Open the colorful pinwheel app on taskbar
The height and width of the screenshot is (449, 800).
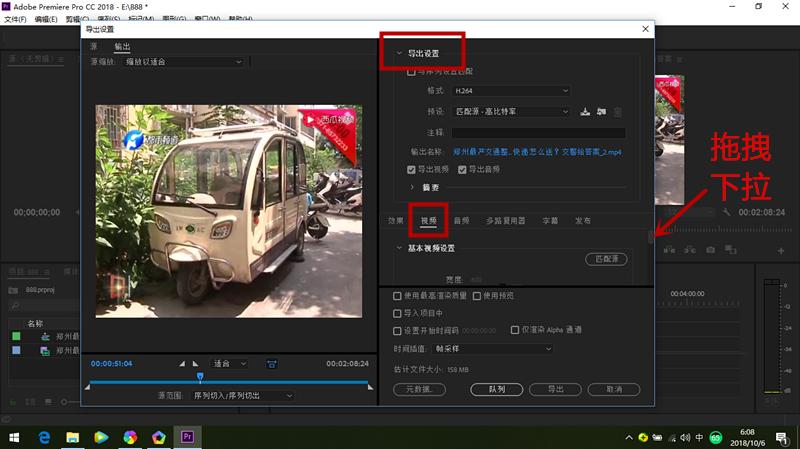coord(130,437)
